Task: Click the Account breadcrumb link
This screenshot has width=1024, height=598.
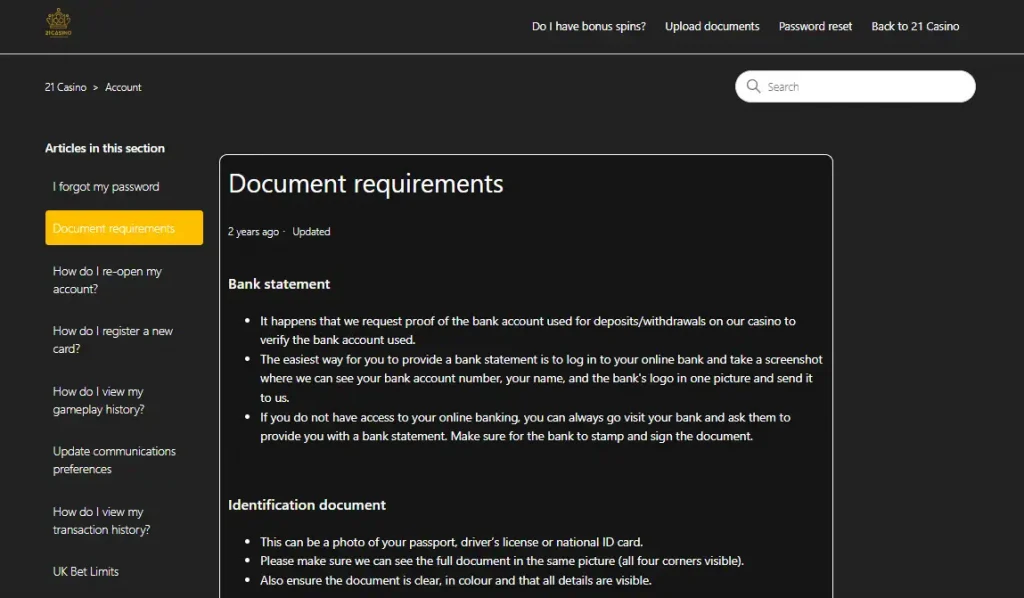Action: pyautogui.click(x=123, y=87)
